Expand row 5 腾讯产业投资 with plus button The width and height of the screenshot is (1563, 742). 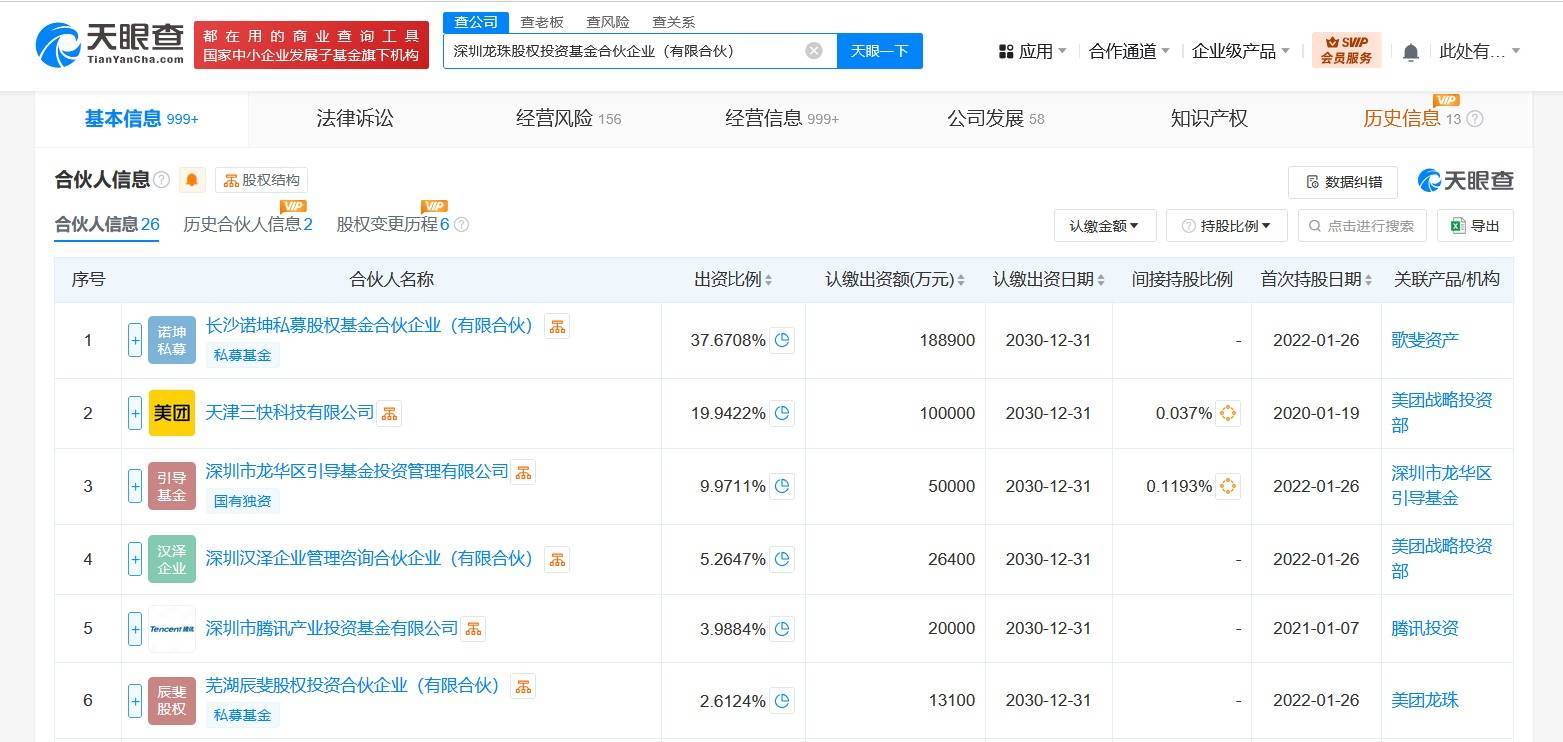pos(135,629)
